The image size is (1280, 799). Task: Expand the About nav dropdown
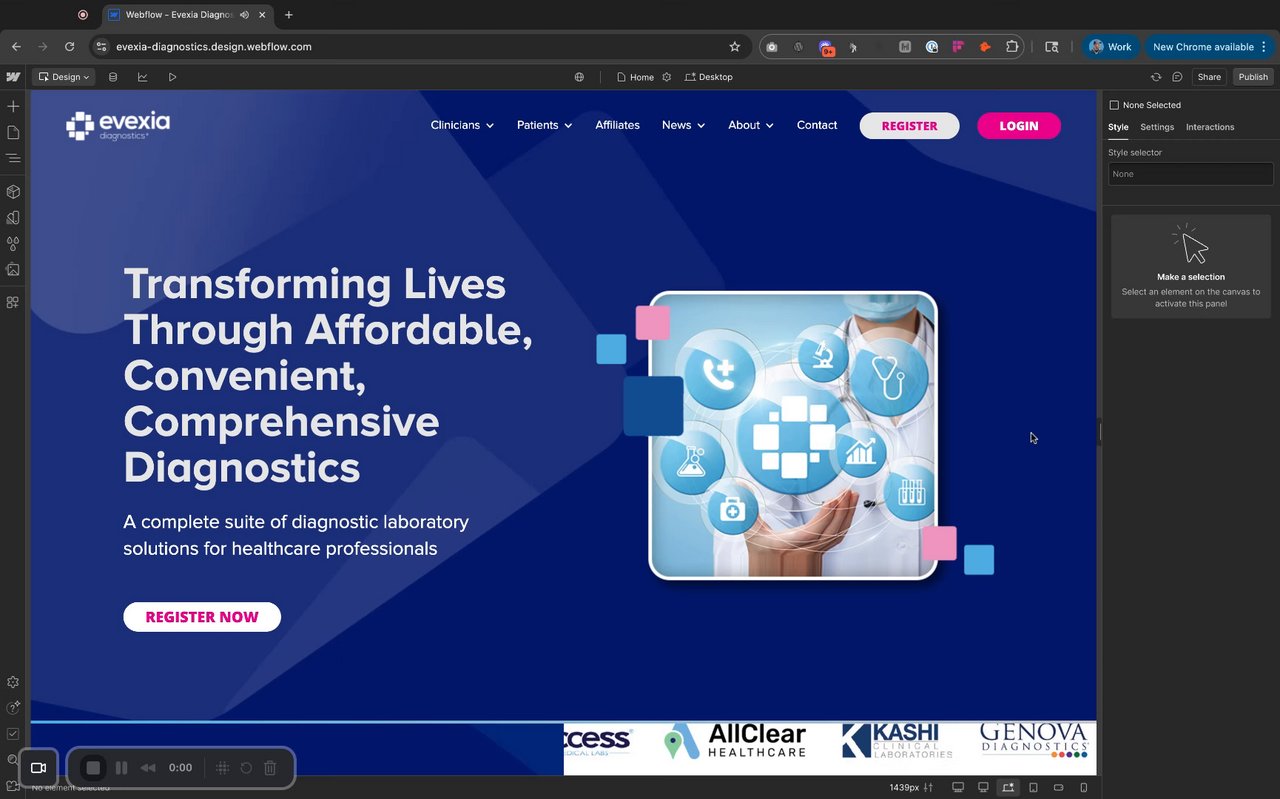tap(751, 125)
